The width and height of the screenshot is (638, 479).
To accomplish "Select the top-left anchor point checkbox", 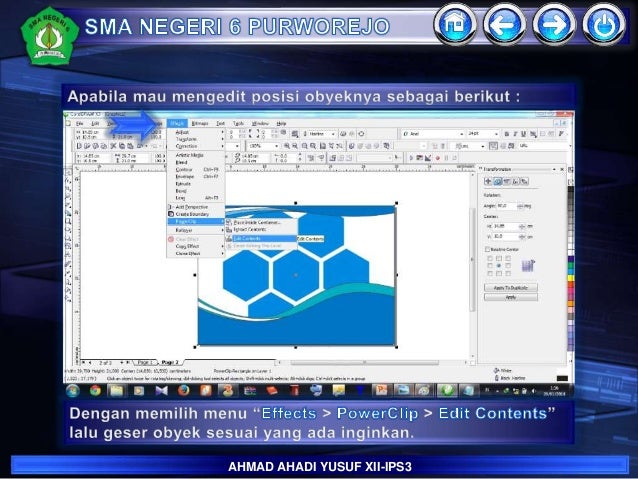I will (490, 258).
